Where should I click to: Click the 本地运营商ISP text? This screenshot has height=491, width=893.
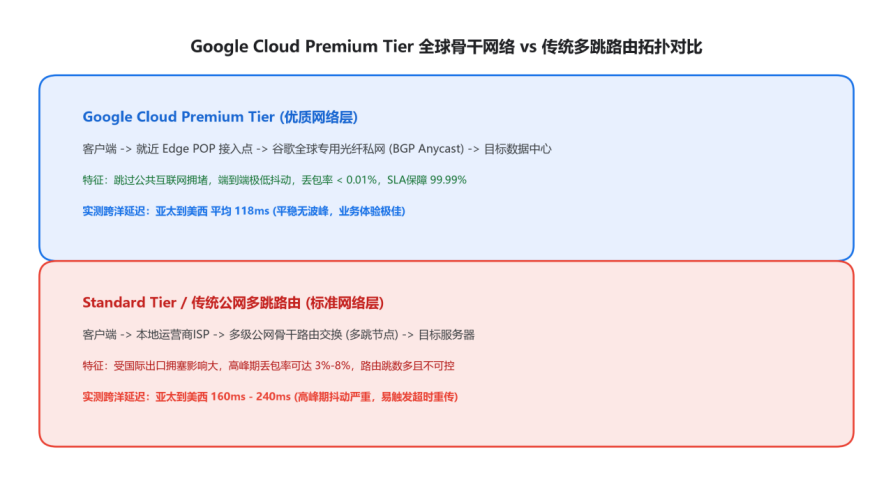tap(173, 335)
